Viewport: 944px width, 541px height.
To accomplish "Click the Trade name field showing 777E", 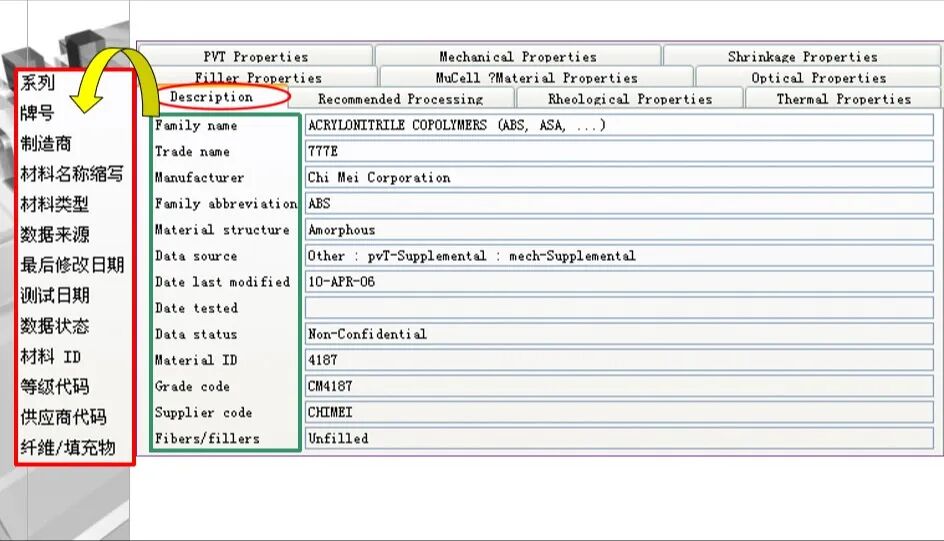I will click(x=618, y=152).
